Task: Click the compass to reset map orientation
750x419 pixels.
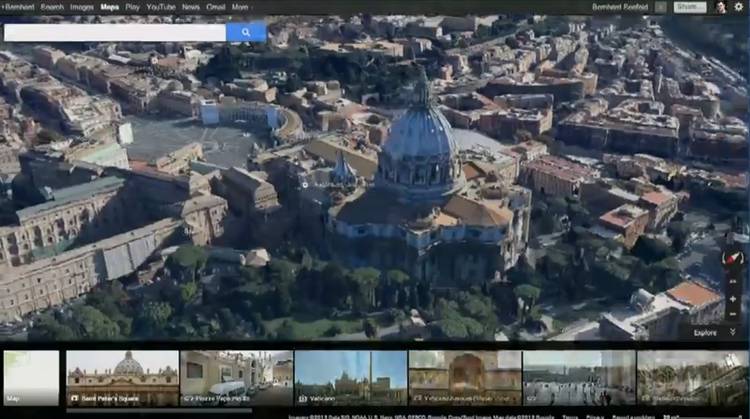Action: coord(732,259)
